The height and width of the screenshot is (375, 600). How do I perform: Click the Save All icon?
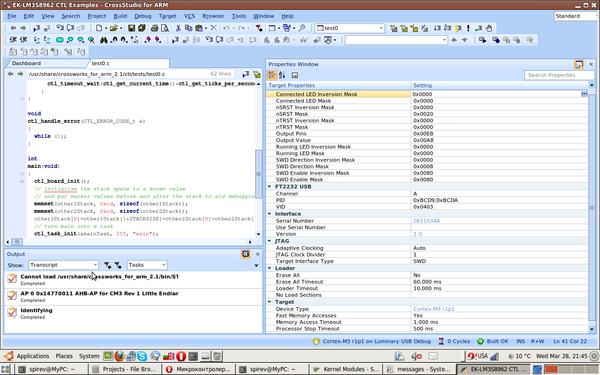coord(142,28)
